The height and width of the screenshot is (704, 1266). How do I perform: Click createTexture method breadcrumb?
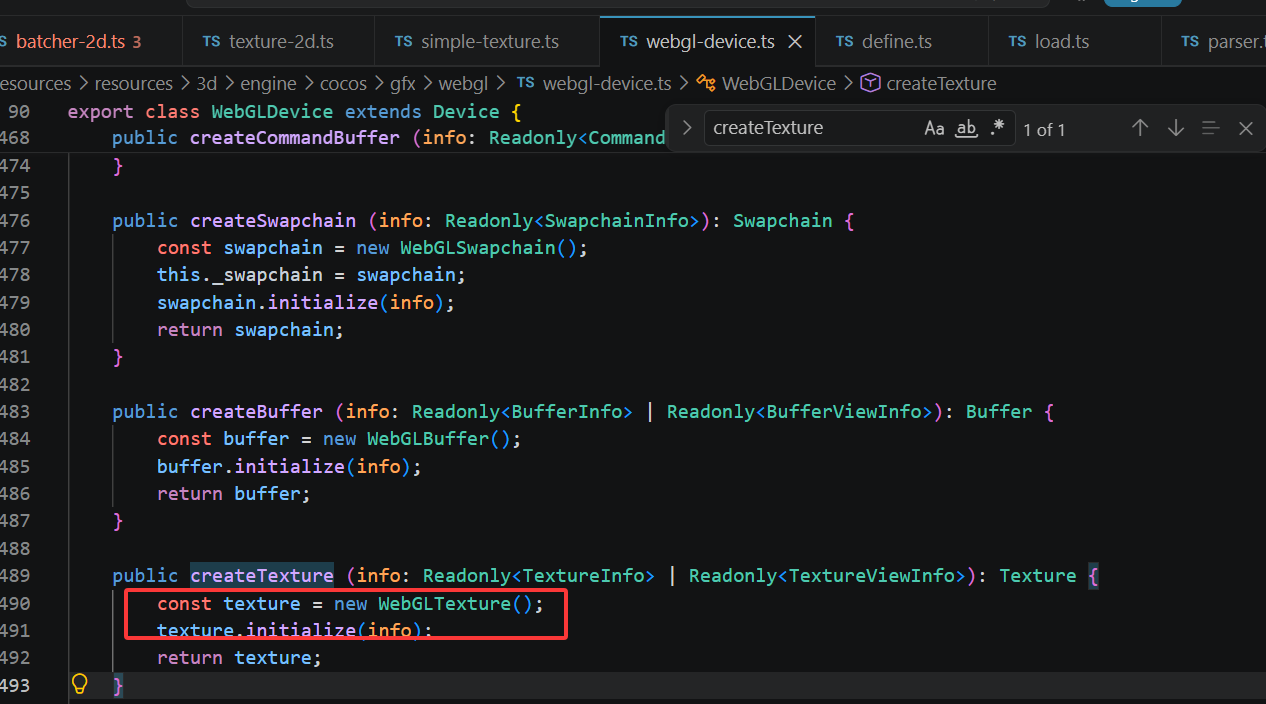click(x=941, y=84)
